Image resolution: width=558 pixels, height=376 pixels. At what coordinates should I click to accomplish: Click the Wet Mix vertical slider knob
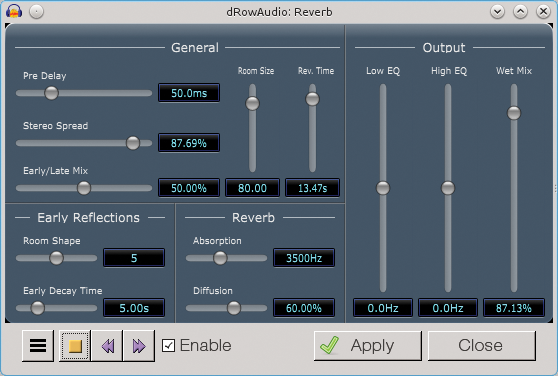[x=514, y=113]
